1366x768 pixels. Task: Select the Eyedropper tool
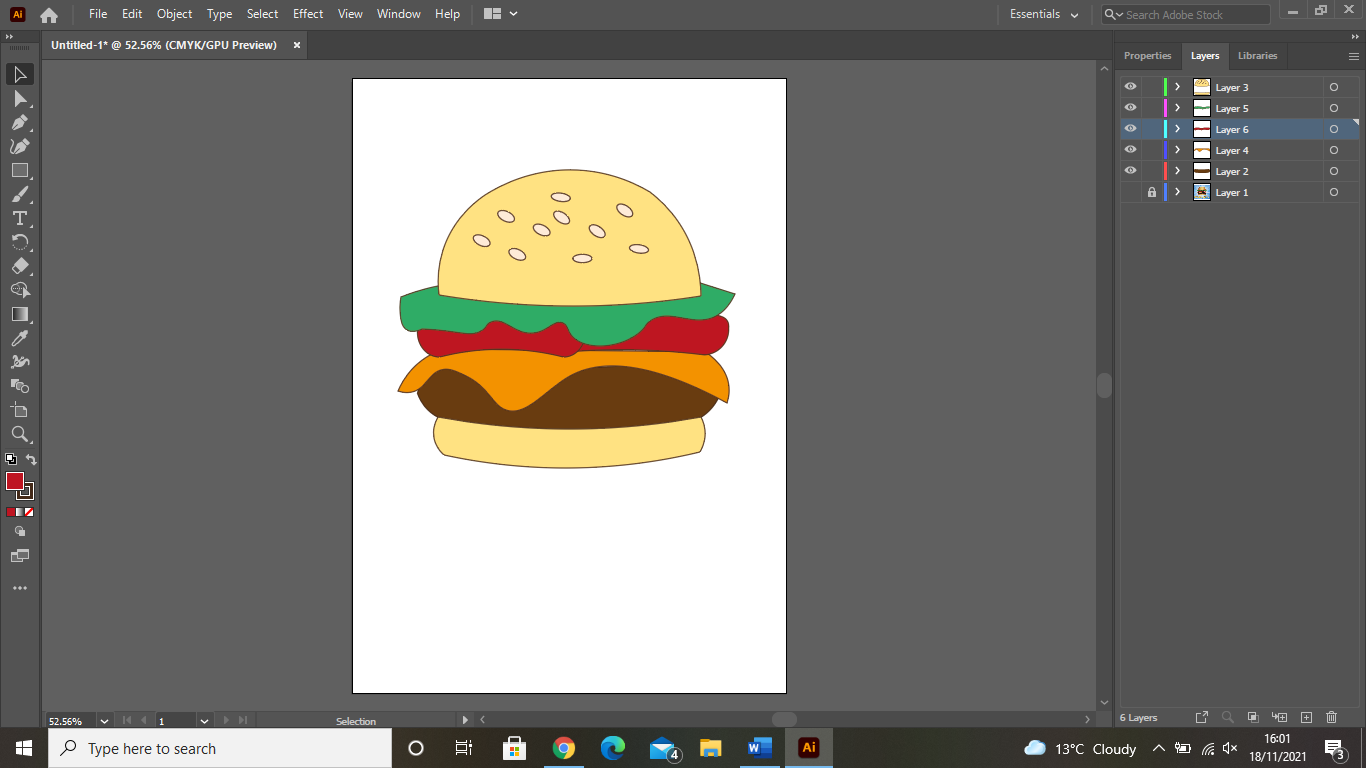point(19,338)
